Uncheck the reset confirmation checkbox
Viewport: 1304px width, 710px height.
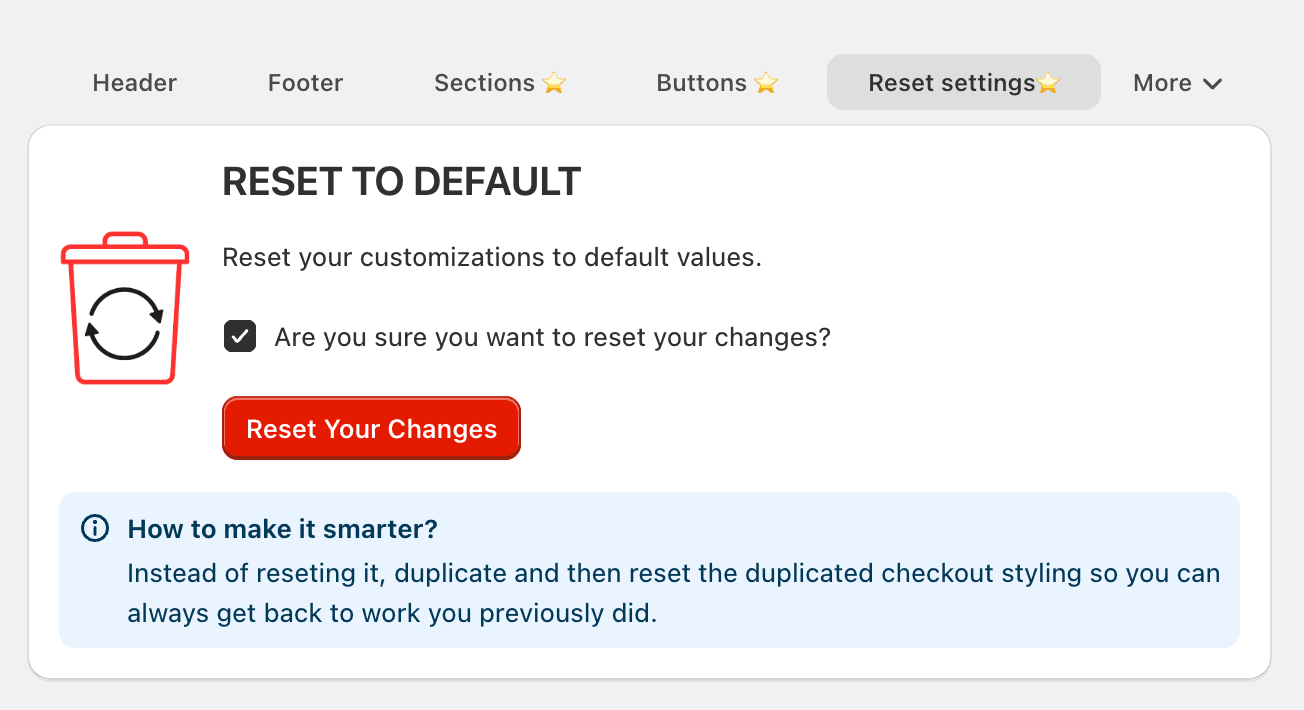240,337
